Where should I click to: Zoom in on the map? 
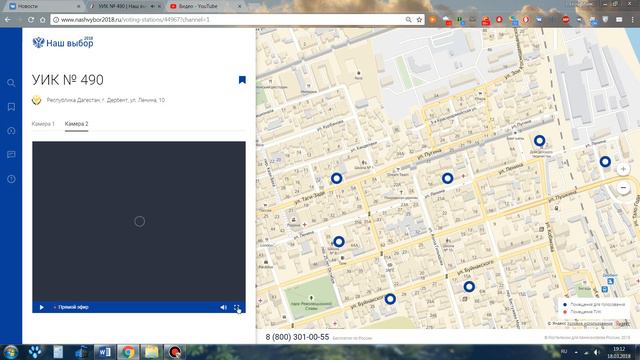pyautogui.click(x=623, y=169)
